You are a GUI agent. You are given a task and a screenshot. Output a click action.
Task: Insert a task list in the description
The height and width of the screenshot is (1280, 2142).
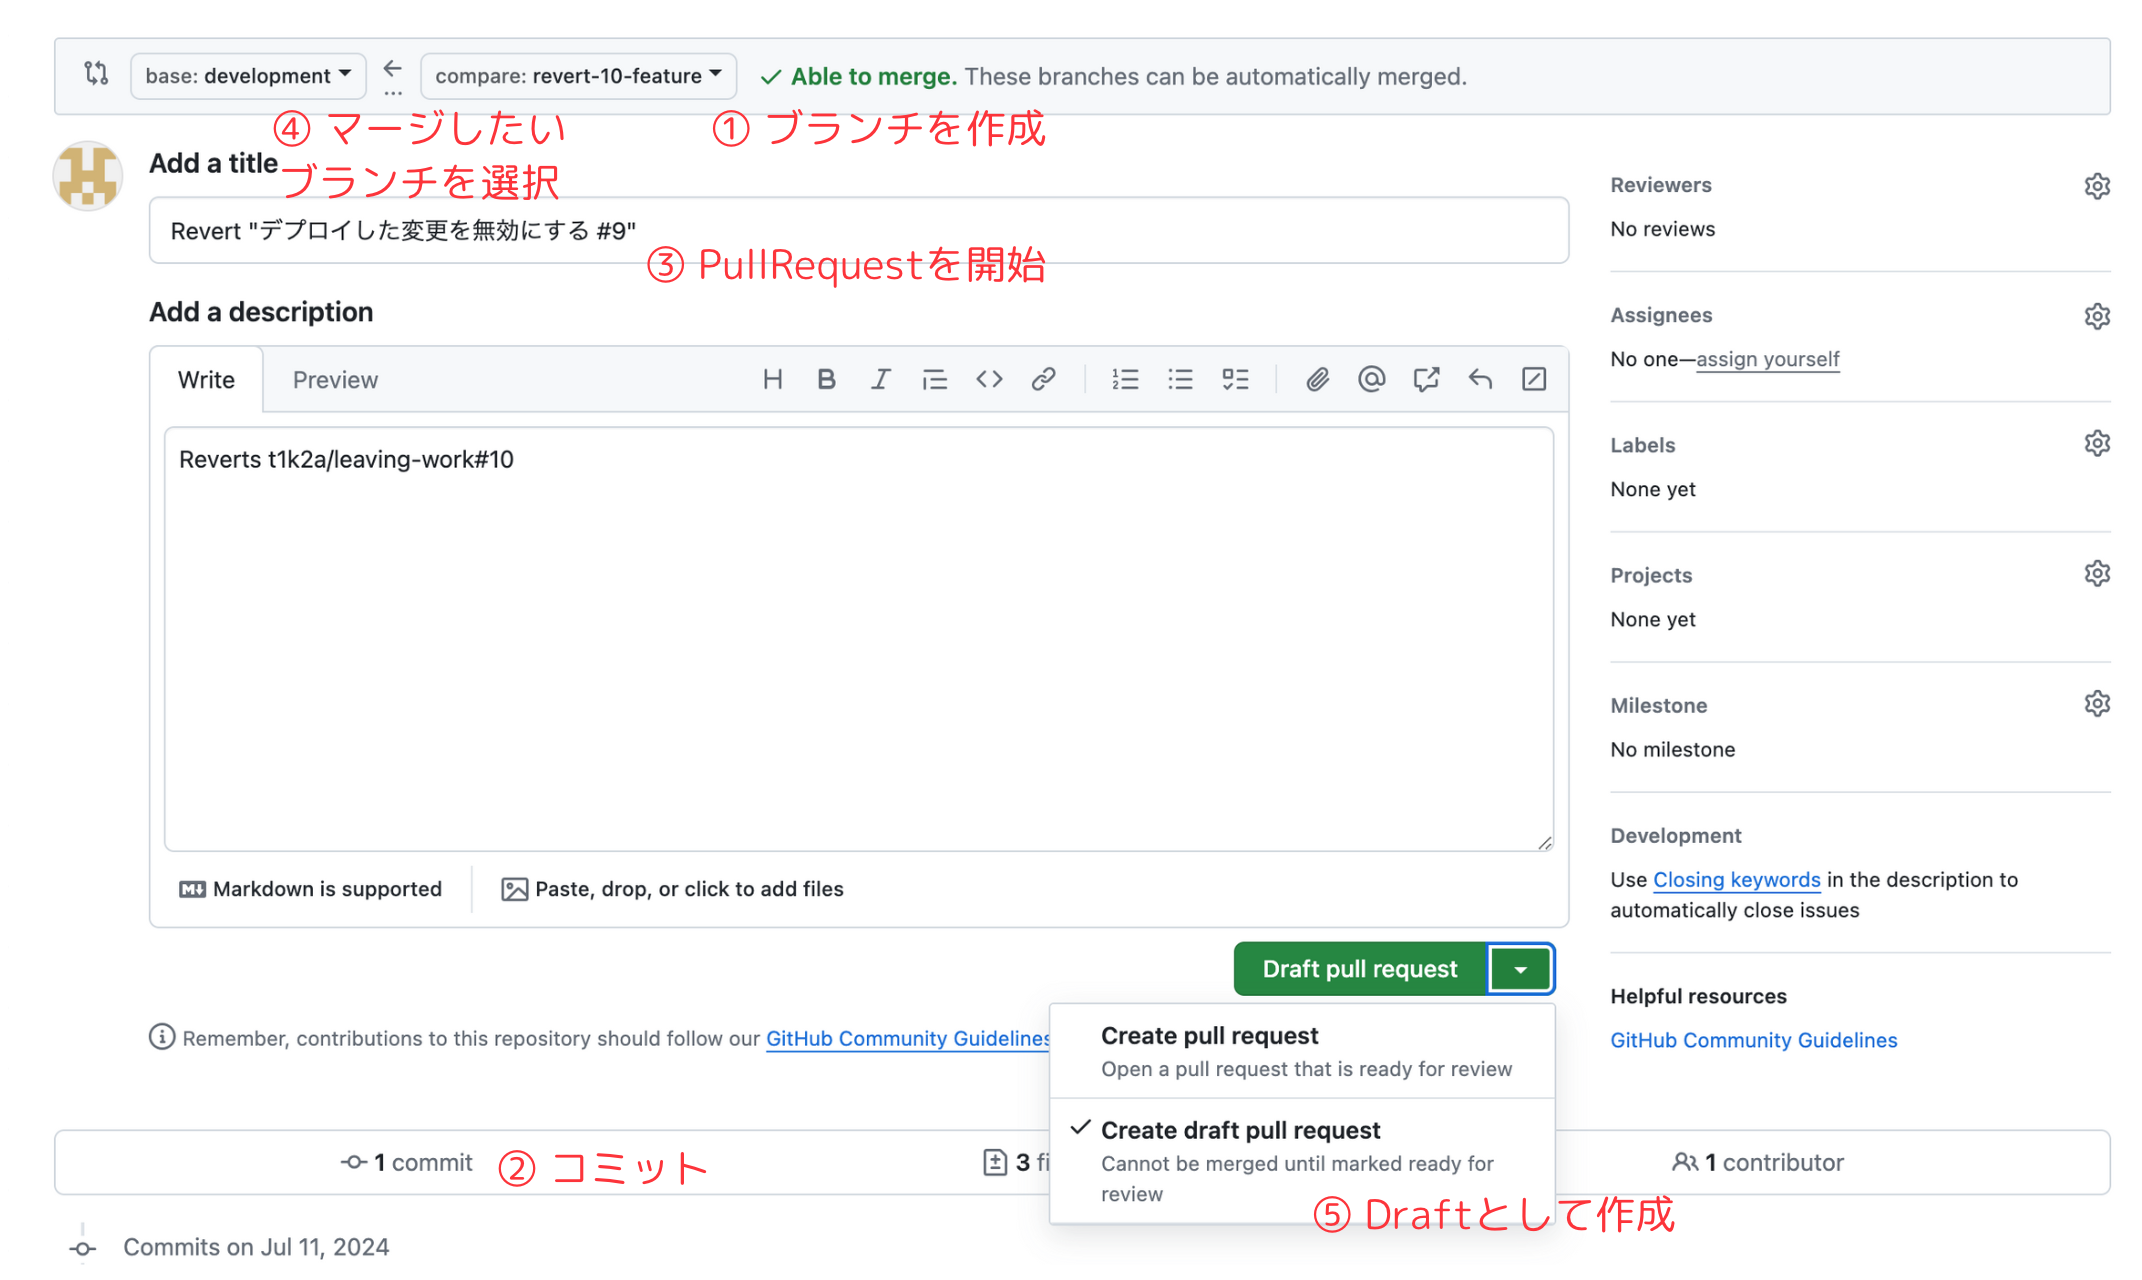click(x=1236, y=379)
